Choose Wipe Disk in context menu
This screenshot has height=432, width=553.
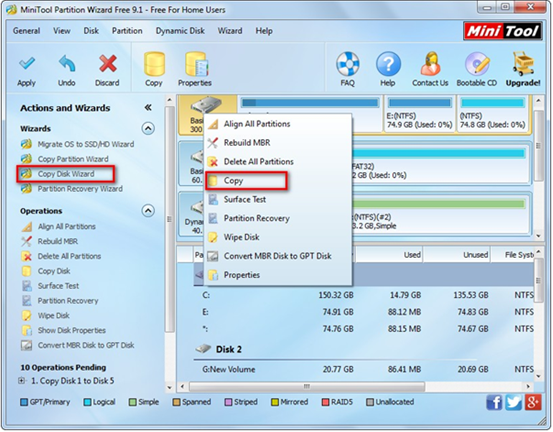tap(278, 237)
